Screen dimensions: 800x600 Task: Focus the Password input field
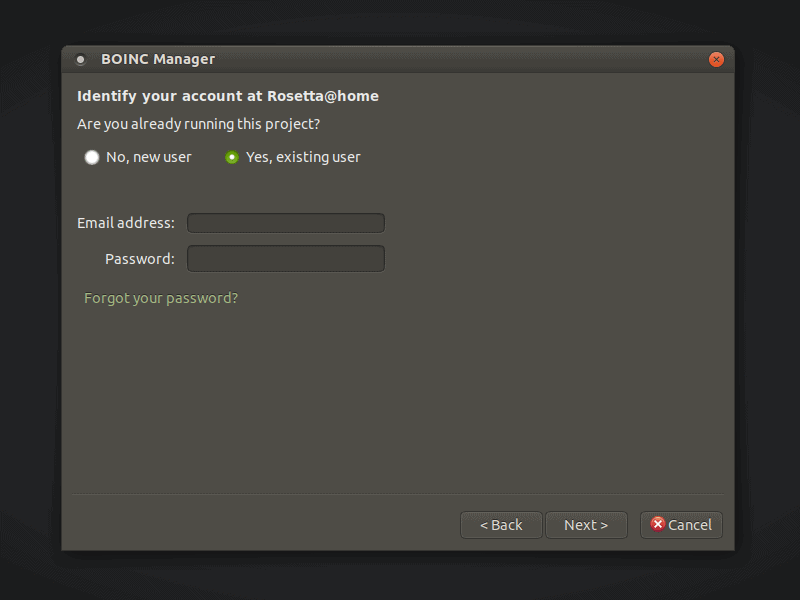(x=286, y=259)
